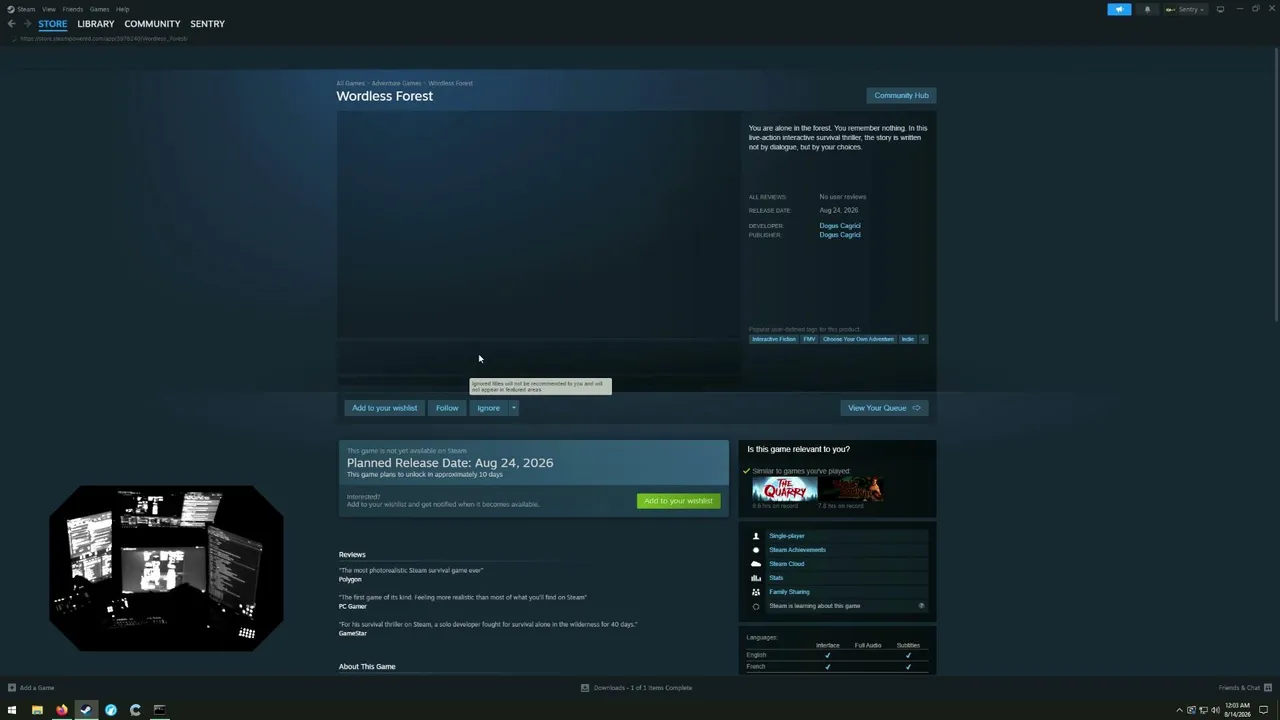Viewport: 1280px width, 720px height.
Task: Click the Steam Cloud feature link
Action: coord(786,564)
